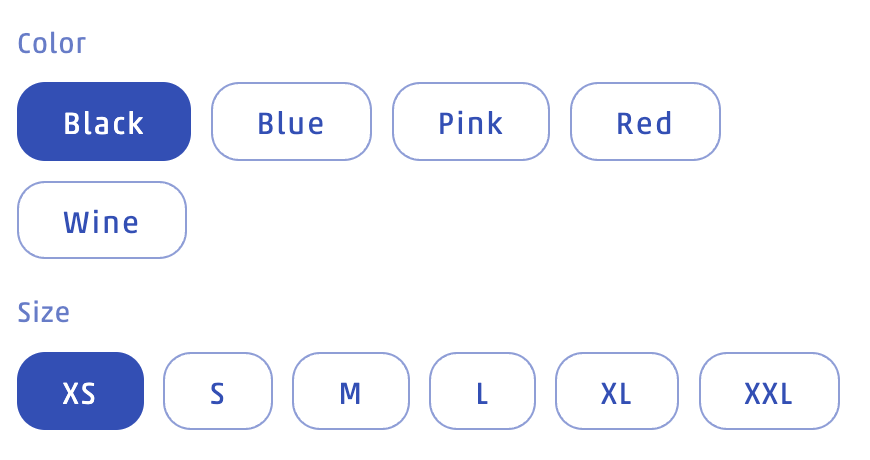Switch to the double extra large size
The height and width of the screenshot is (460, 870).
(769, 391)
